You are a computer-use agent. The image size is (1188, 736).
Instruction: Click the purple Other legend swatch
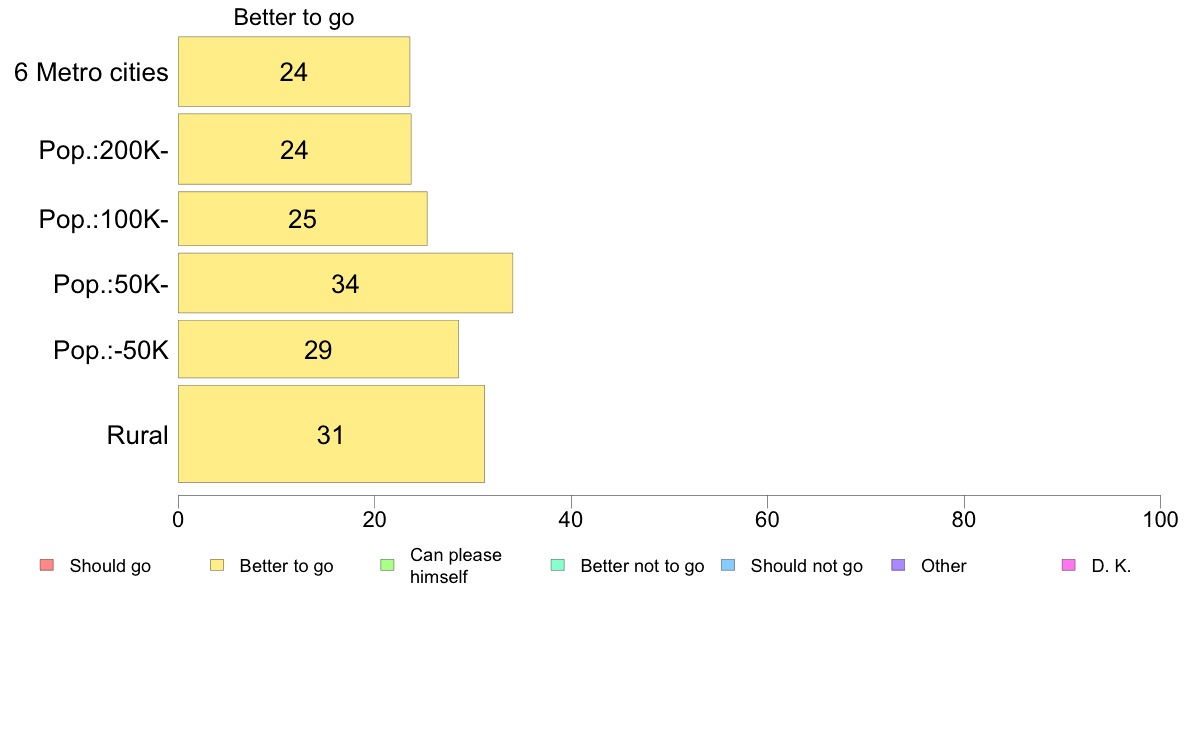(899, 565)
